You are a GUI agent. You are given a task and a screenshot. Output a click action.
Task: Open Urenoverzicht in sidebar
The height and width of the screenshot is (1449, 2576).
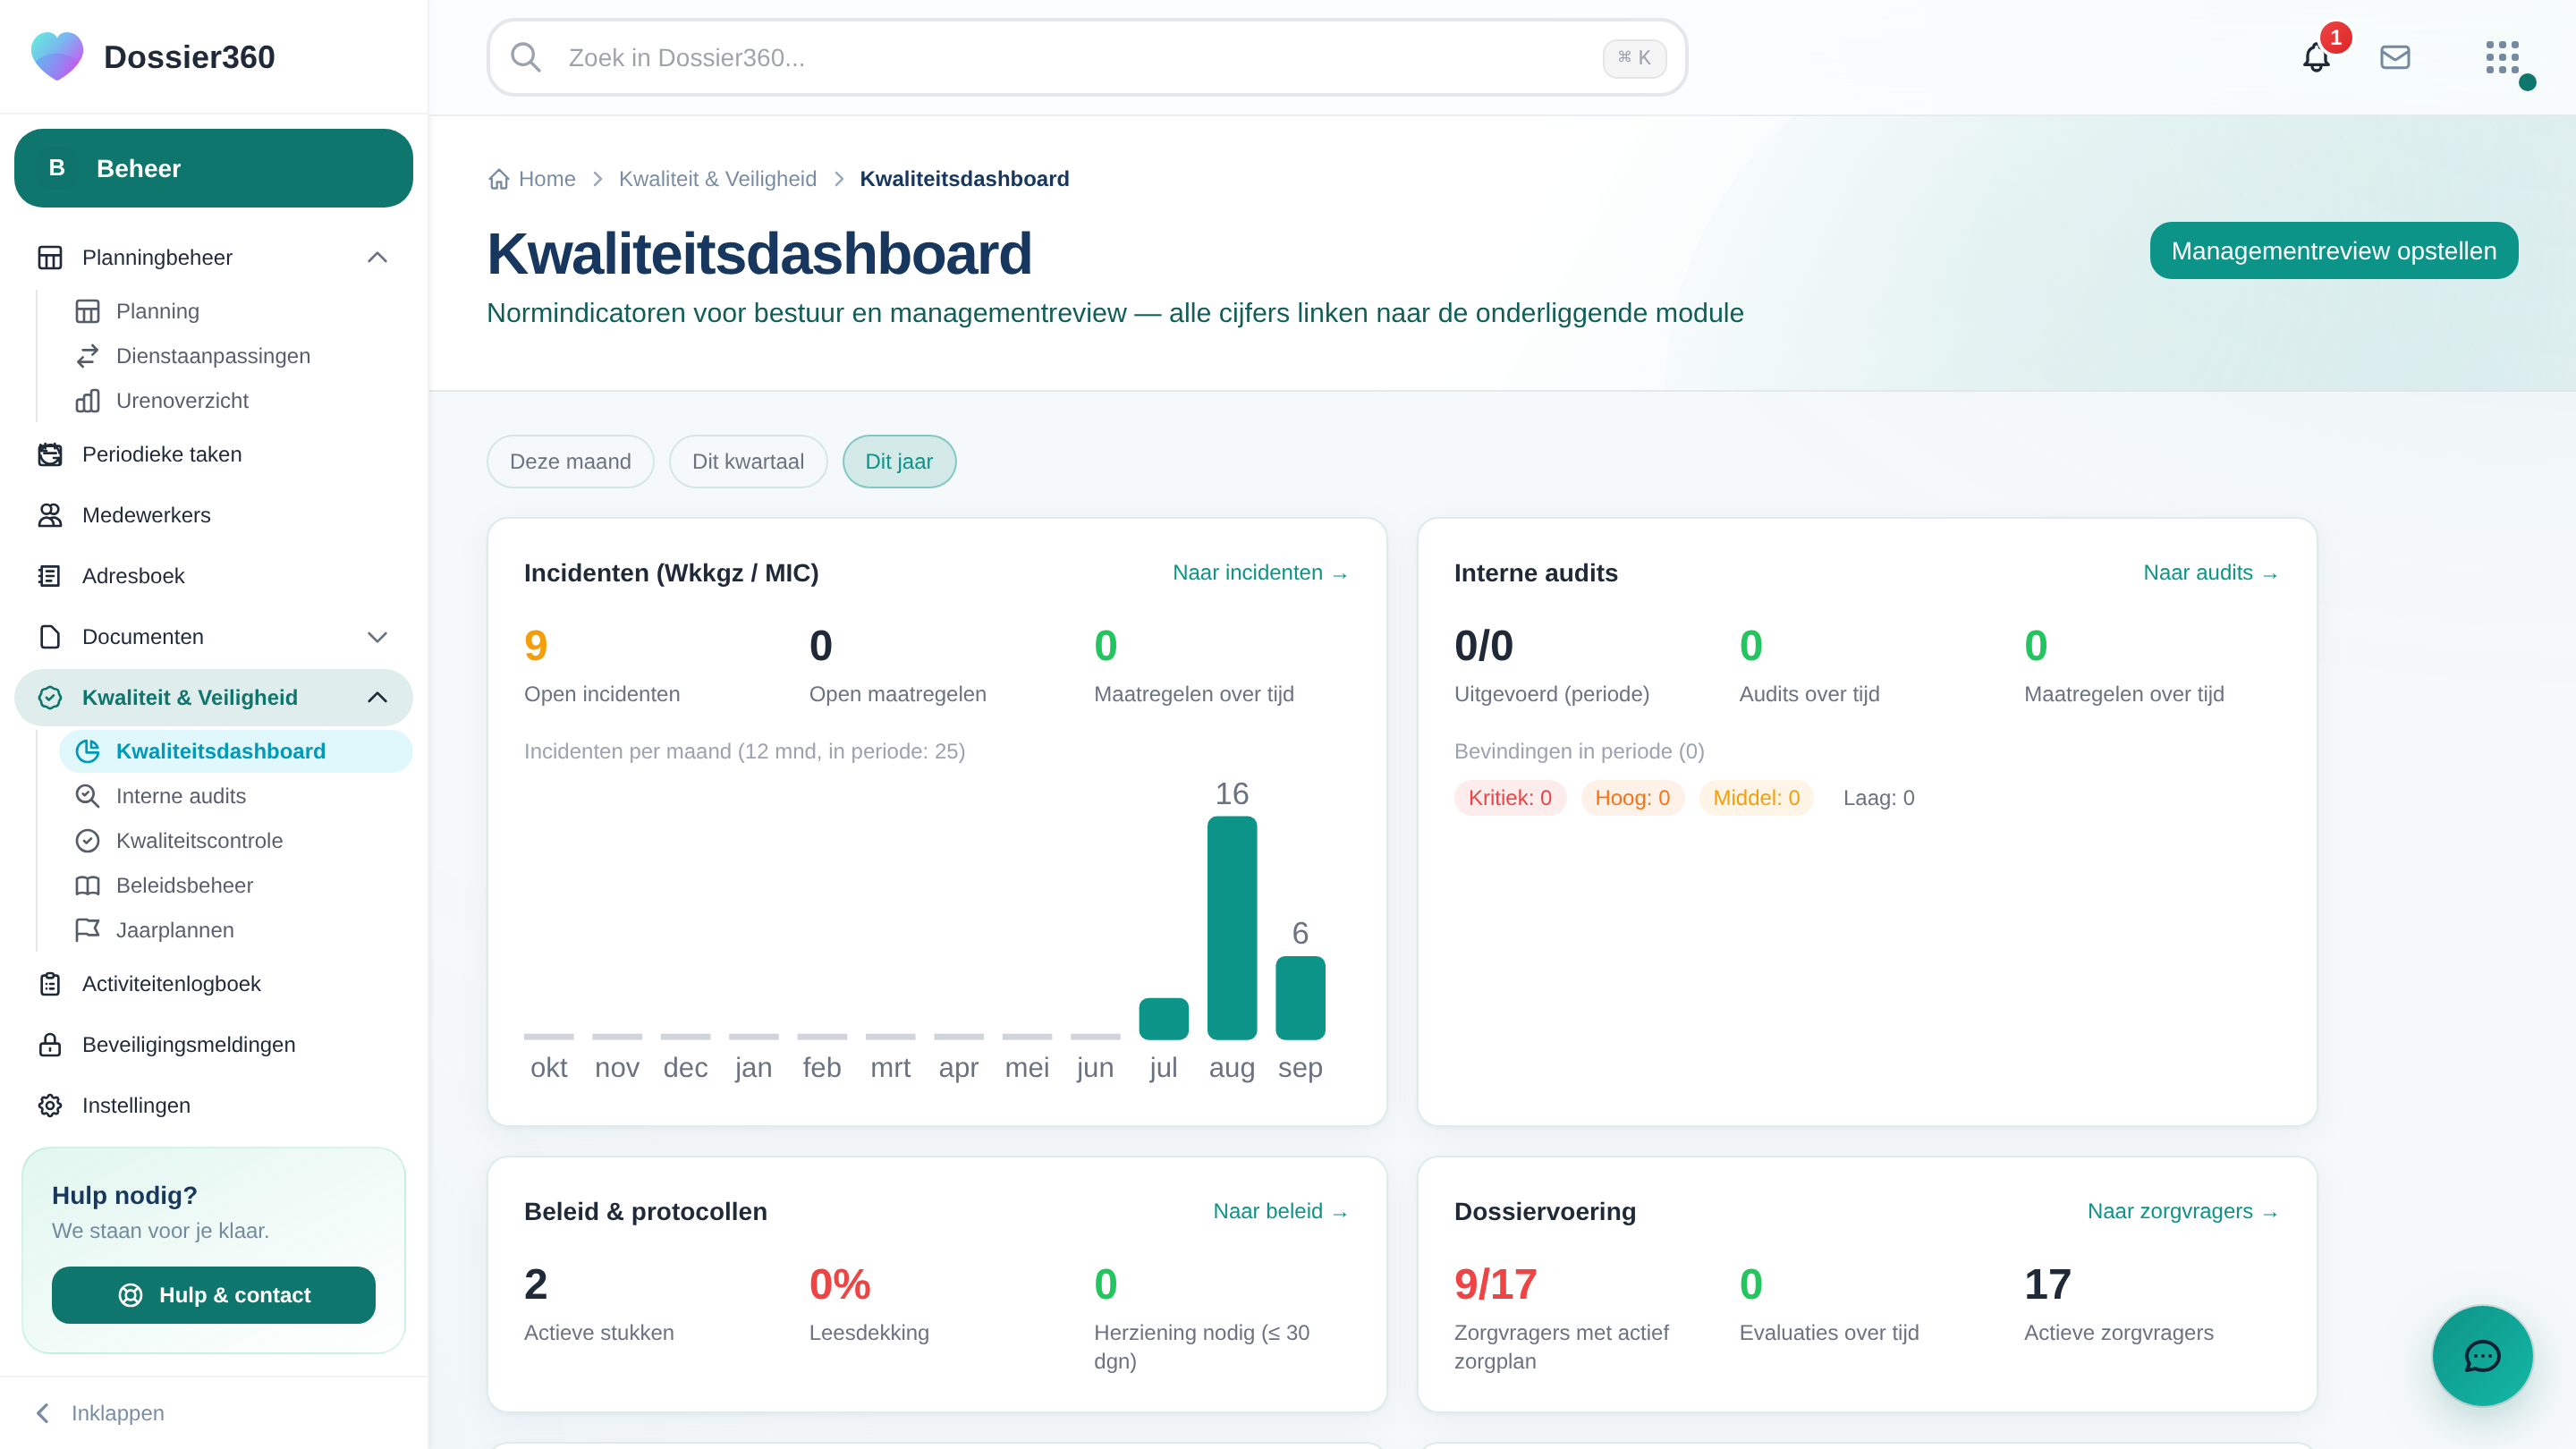pyautogui.click(x=236, y=401)
